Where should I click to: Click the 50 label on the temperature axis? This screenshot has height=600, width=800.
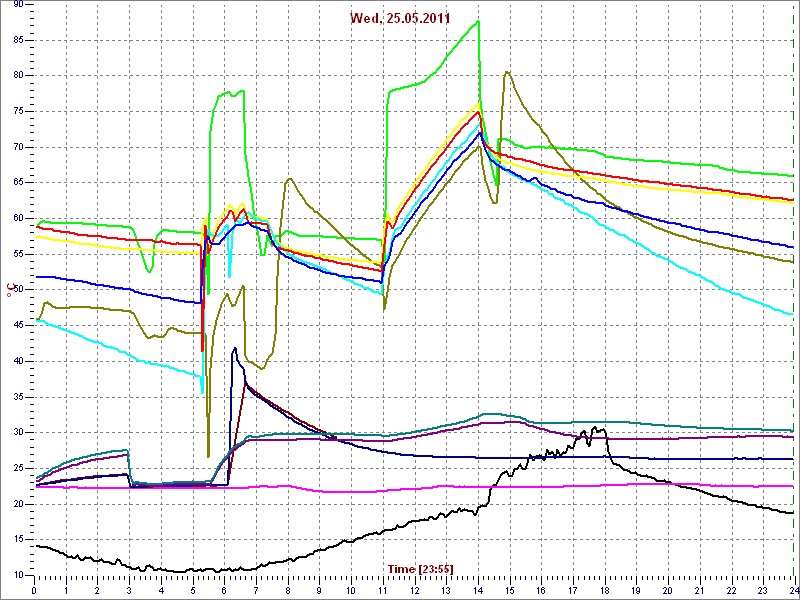pos(17,290)
